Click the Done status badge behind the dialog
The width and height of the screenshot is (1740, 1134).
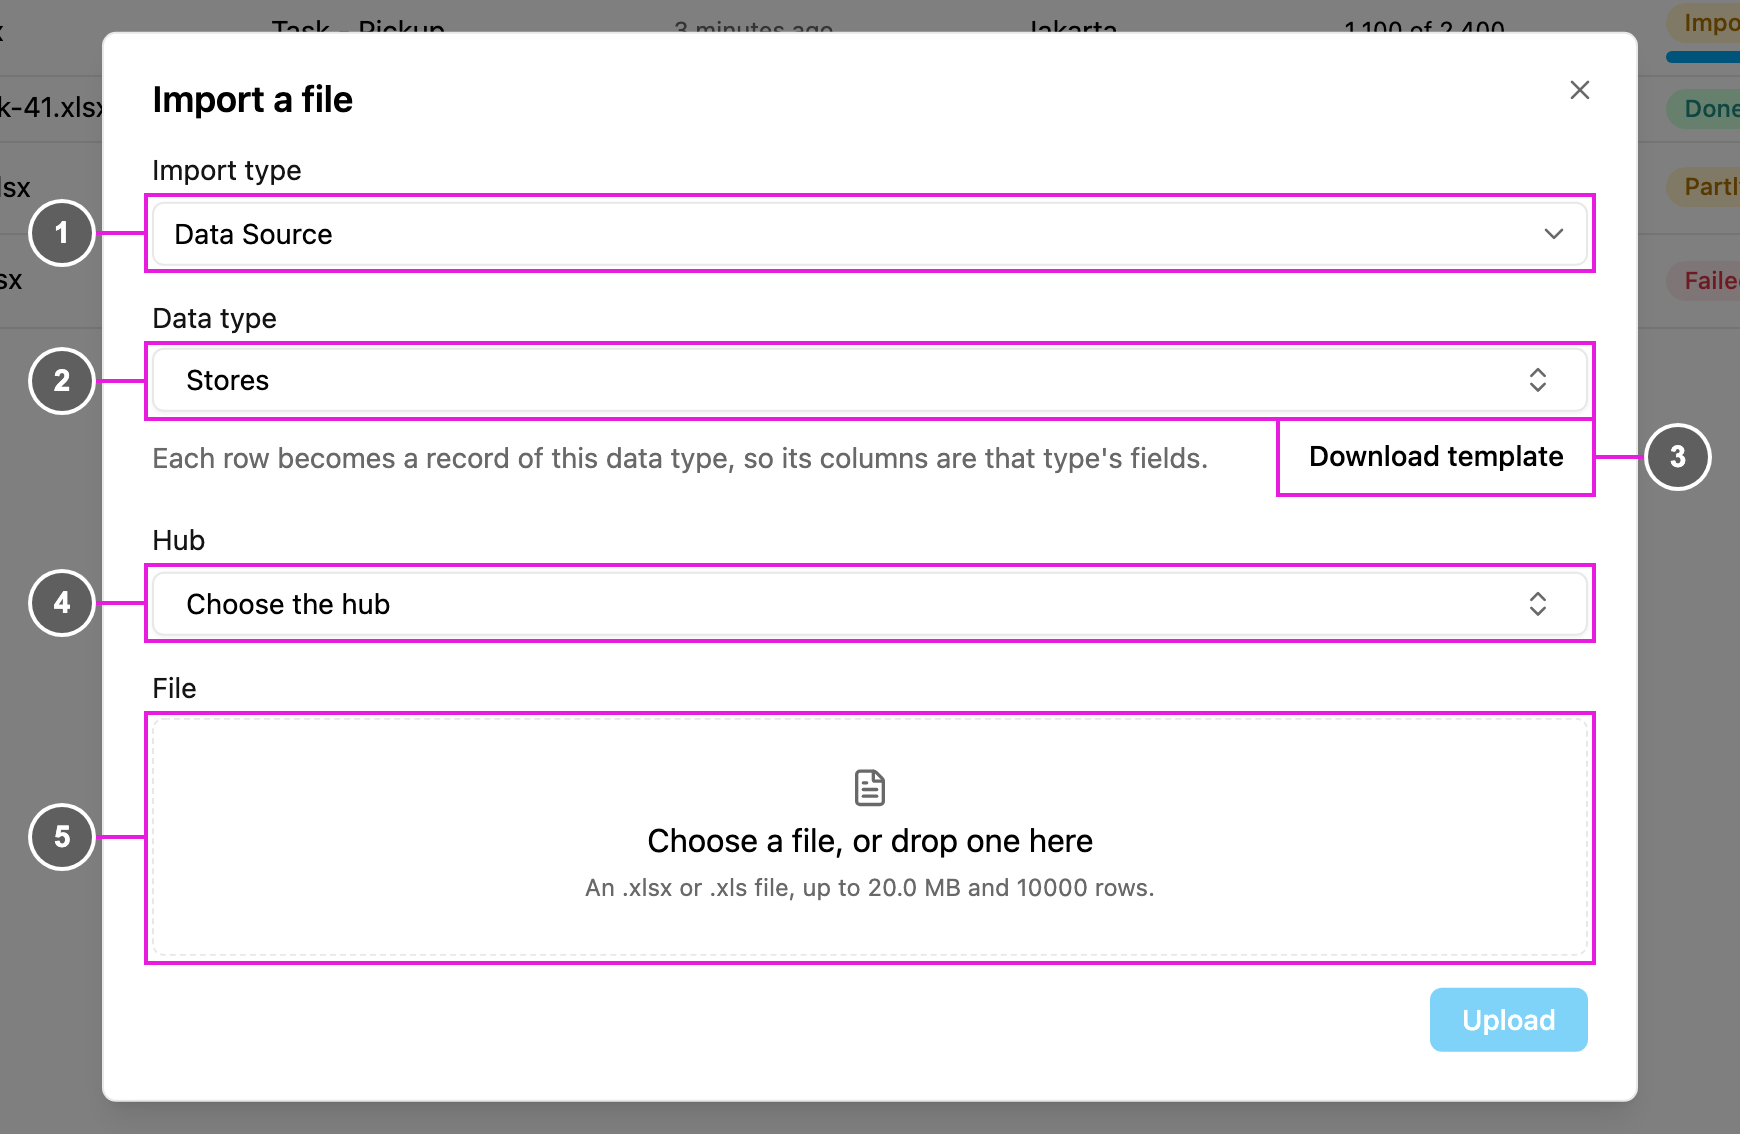point(1705,109)
